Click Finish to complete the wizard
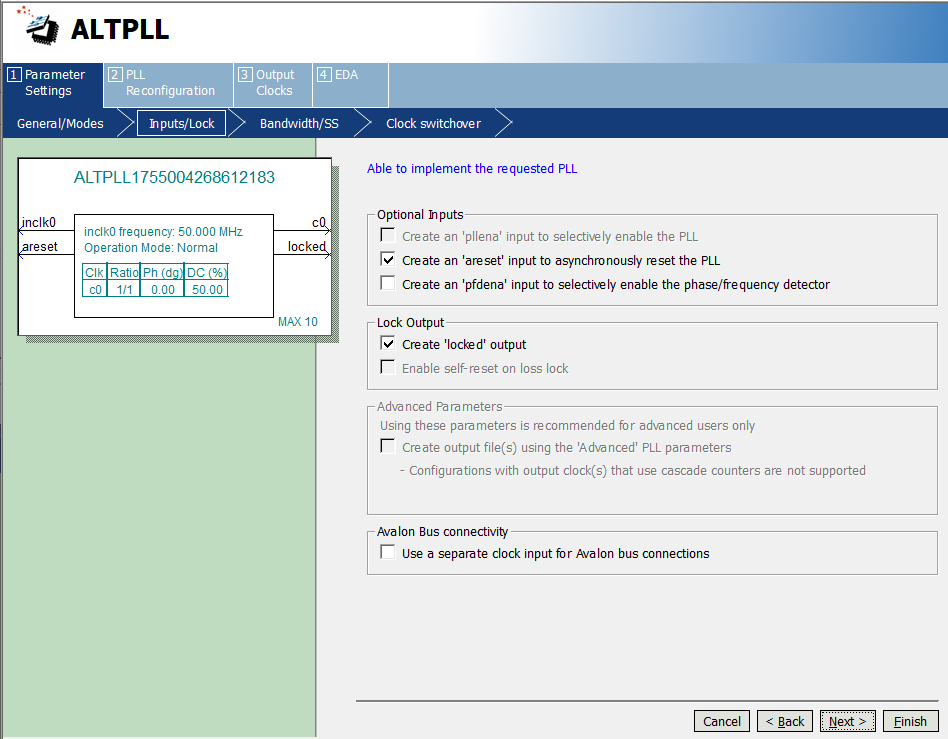This screenshot has height=739, width=948. click(x=911, y=721)
